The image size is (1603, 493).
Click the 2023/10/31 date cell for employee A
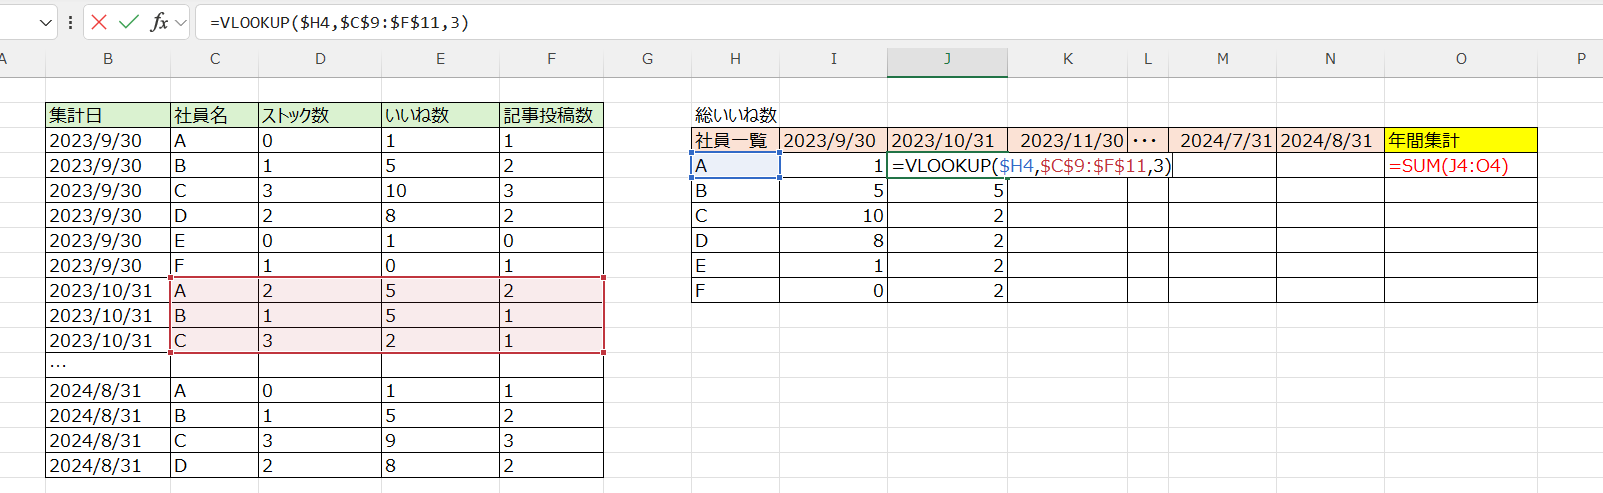108,290
